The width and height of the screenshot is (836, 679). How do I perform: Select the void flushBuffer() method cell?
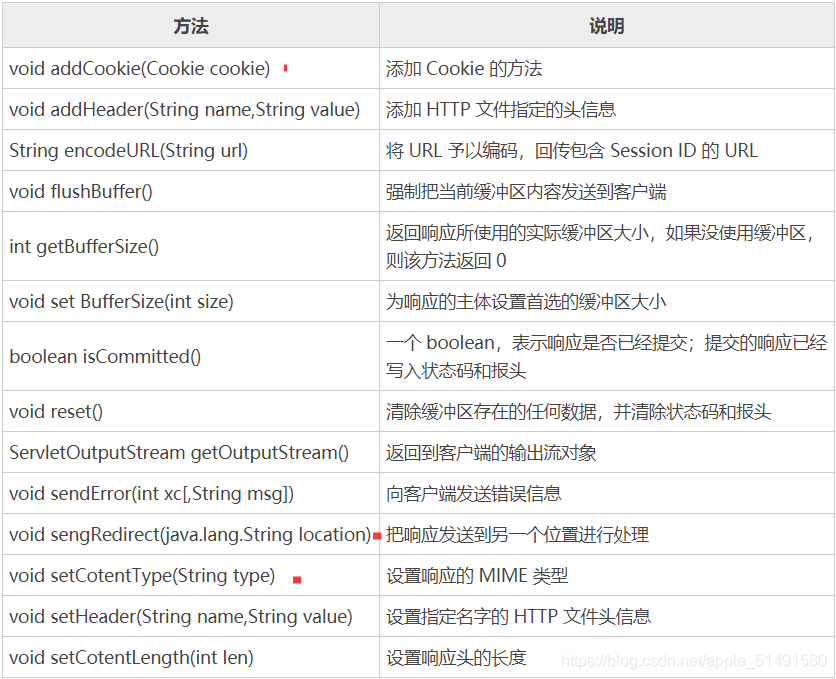[x=191, y=192]
